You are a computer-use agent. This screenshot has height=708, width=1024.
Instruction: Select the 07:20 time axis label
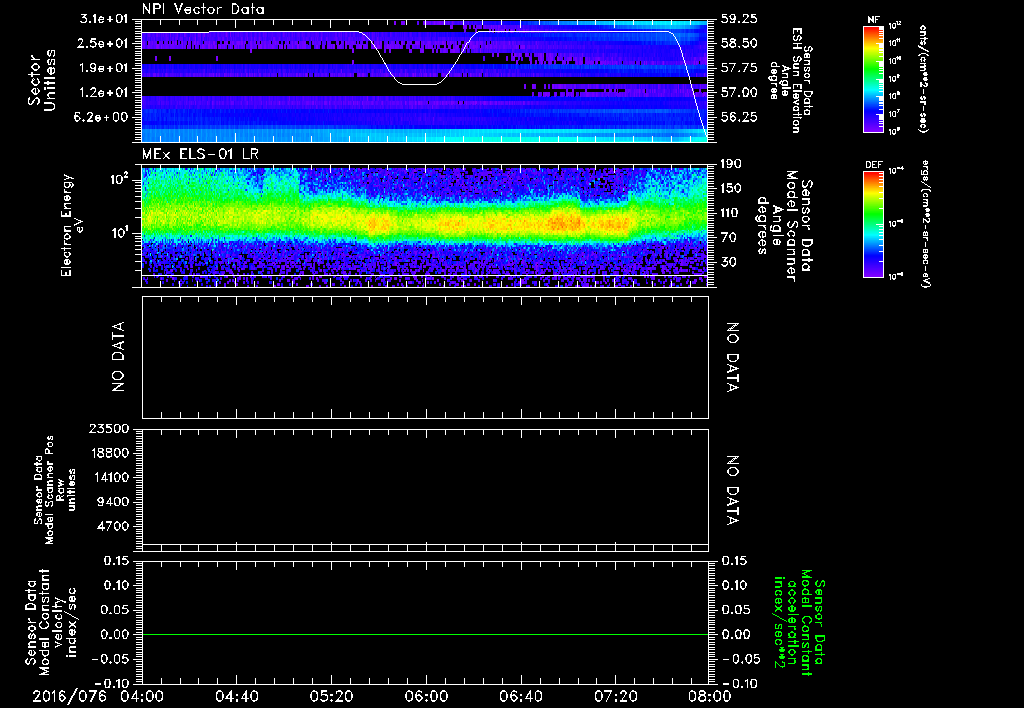click(615, 696)
